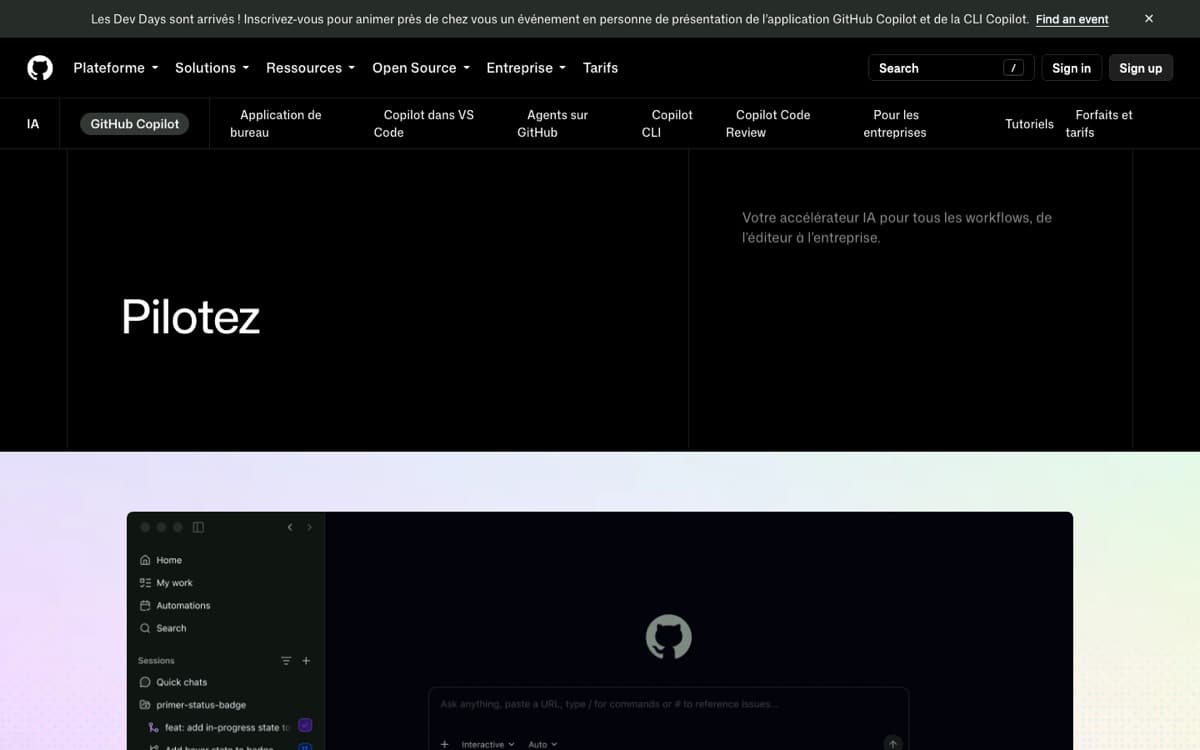Image resolution: width=1200 pixels, height=750 pixels.
Task: Open Copilot Code Review tab
Action: (768, 124)
